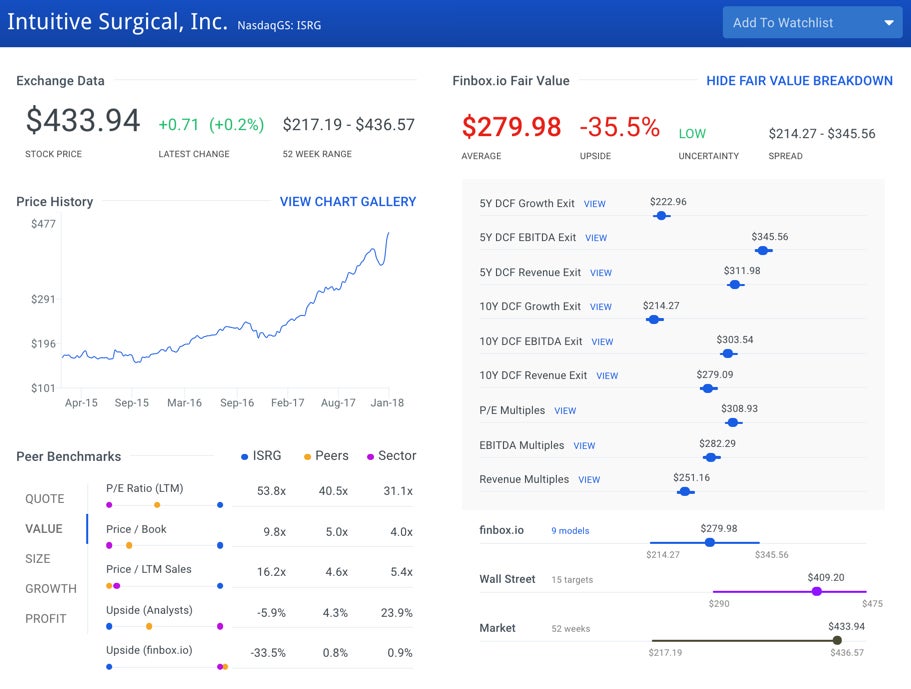Image resolution: width=911 pixels, height=689 pixels.
Task: Click the $303.54 marker on 10Y DCF EBITDA Exit
Action: click(x=728, y=353)
